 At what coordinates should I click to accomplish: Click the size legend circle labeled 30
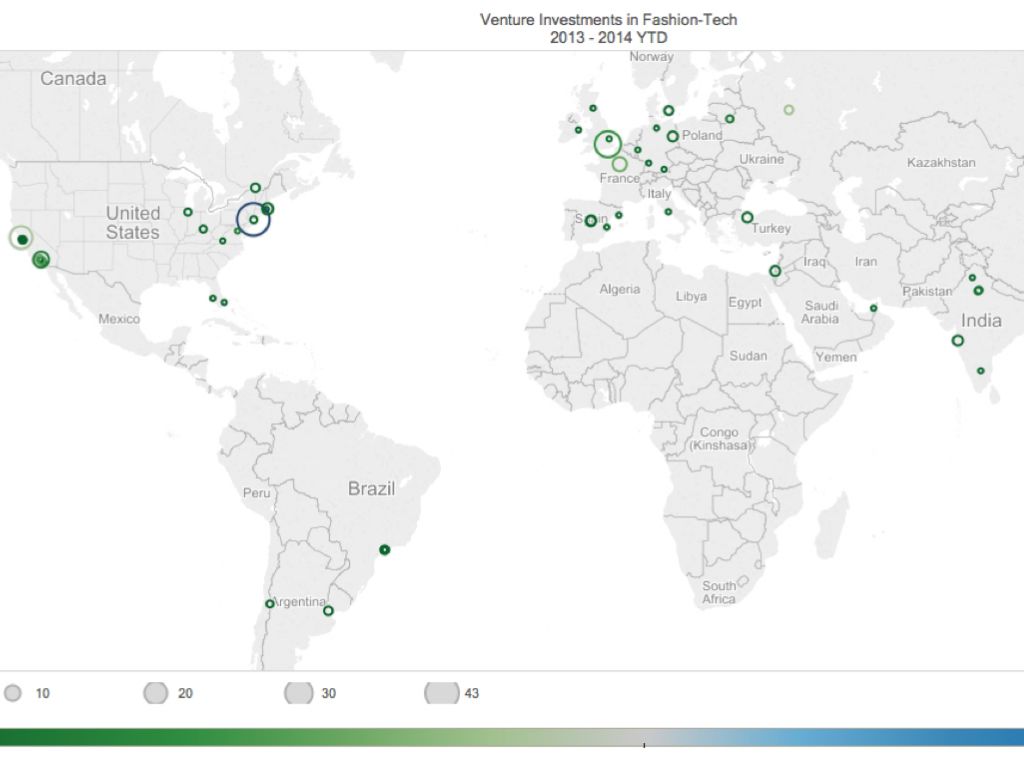click(299, 693)
